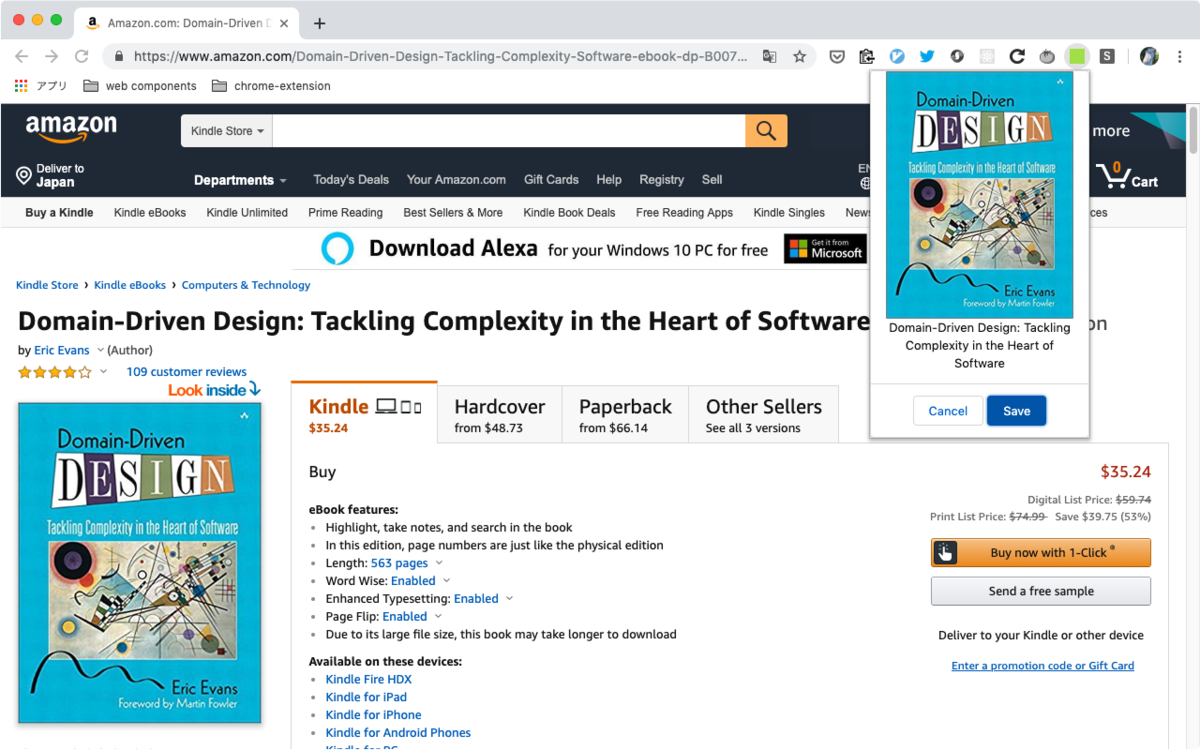This screenshot has width=1200, height=750.
Task: Open the Twitter extension icon
Action: (927, 57)
